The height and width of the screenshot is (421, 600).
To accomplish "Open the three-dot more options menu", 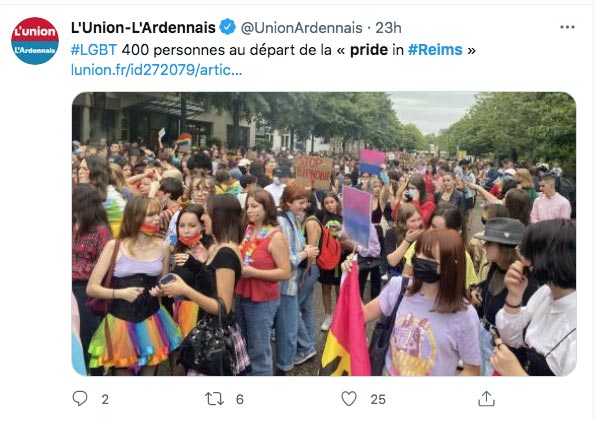I will (567, 27).
